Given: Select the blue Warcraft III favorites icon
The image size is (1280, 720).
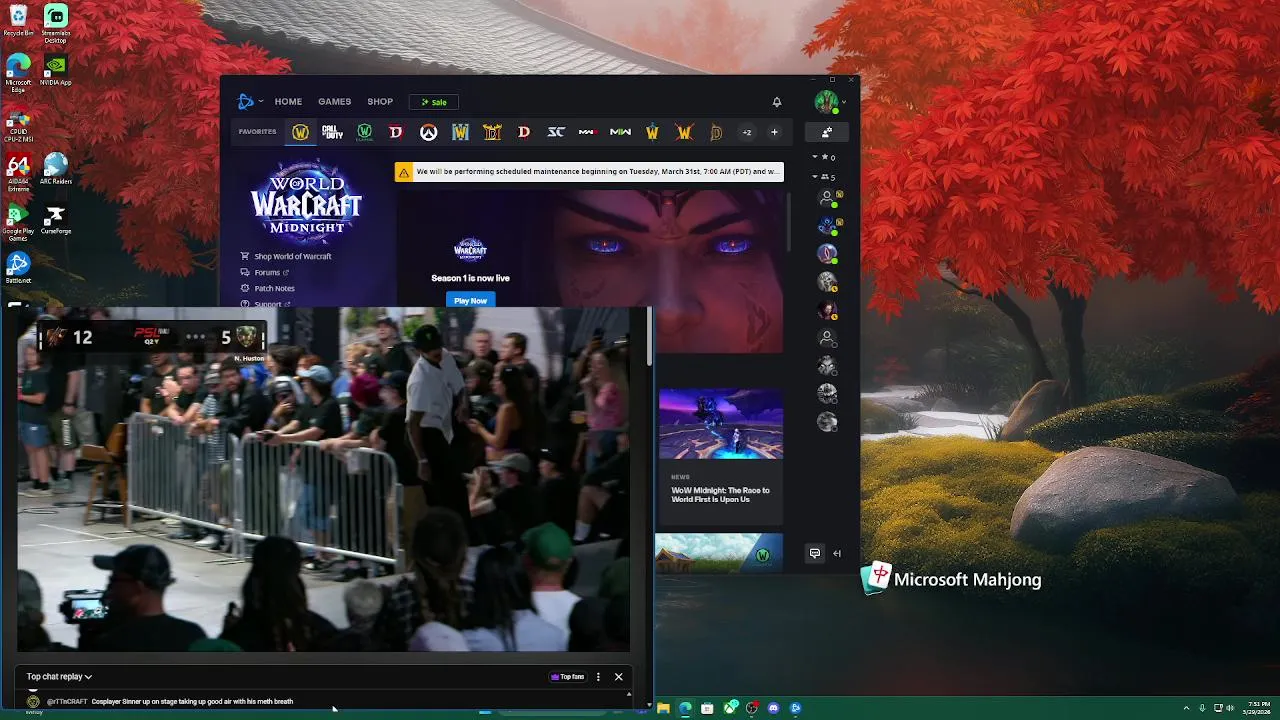Looking at the screenshot, I should (x=460, y=132).
